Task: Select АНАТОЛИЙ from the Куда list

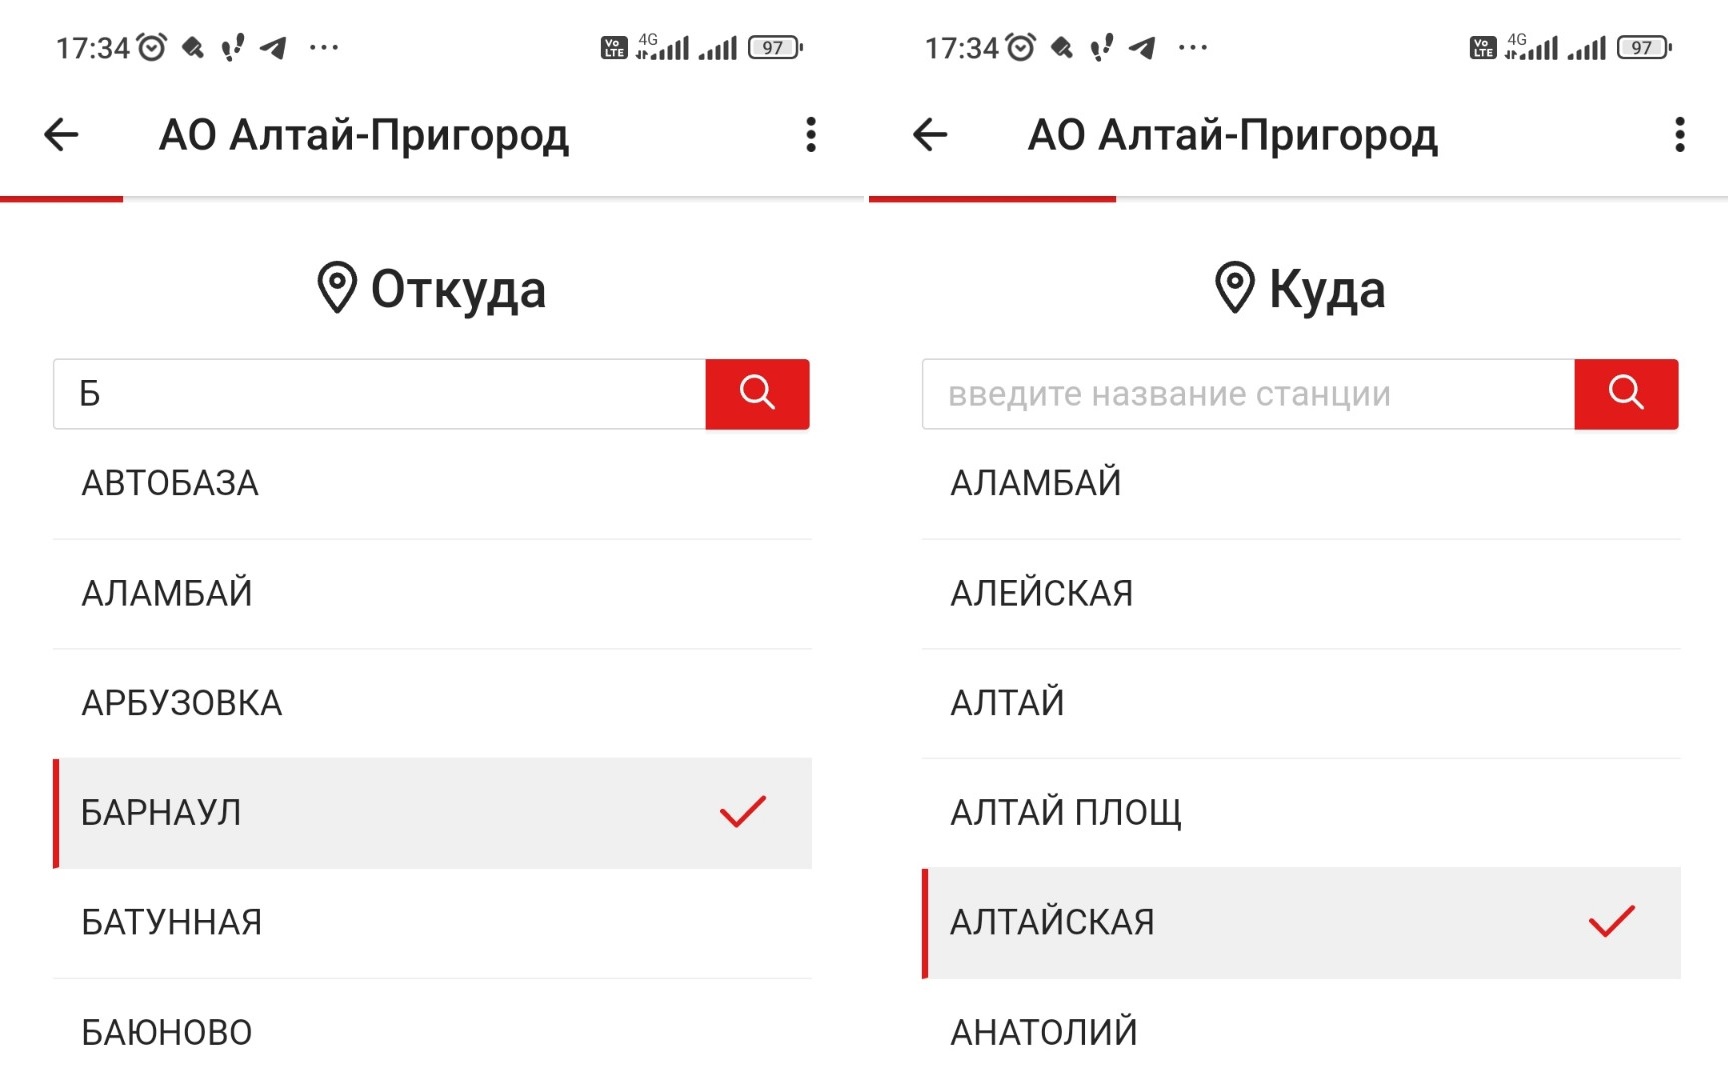Action: pos(1301,1030)
